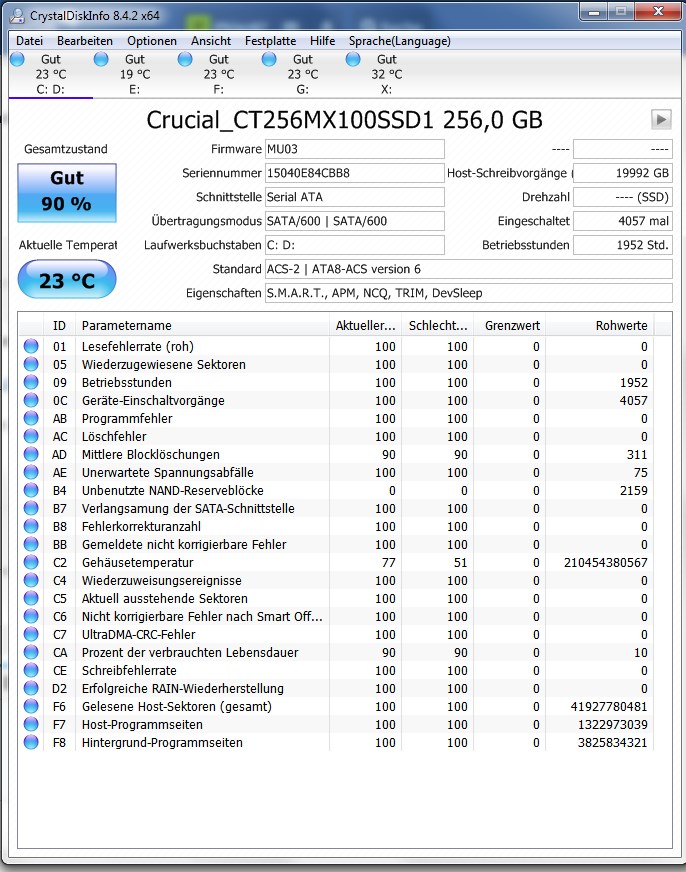Click the blue health icon for drive C: D:
Viewport: 686px width, 872px height.
(16, 60)
